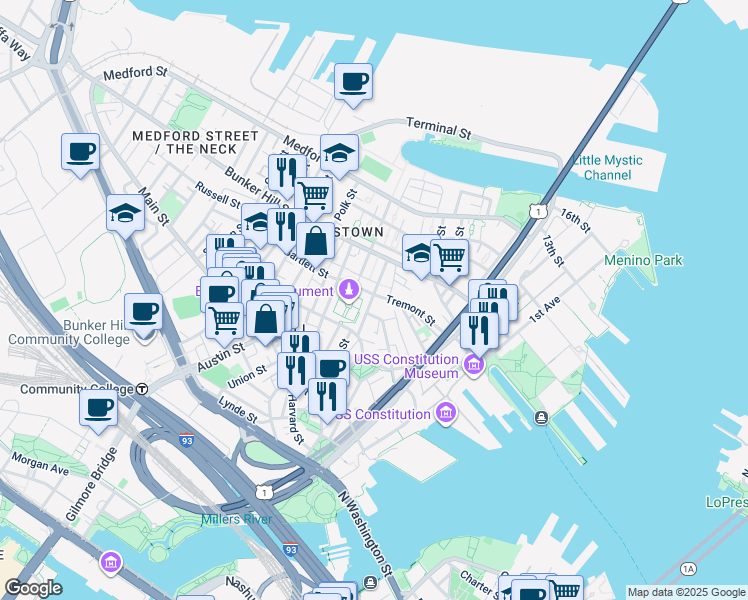Click the grocery cart marker near Polk St

tap(314, 195)
